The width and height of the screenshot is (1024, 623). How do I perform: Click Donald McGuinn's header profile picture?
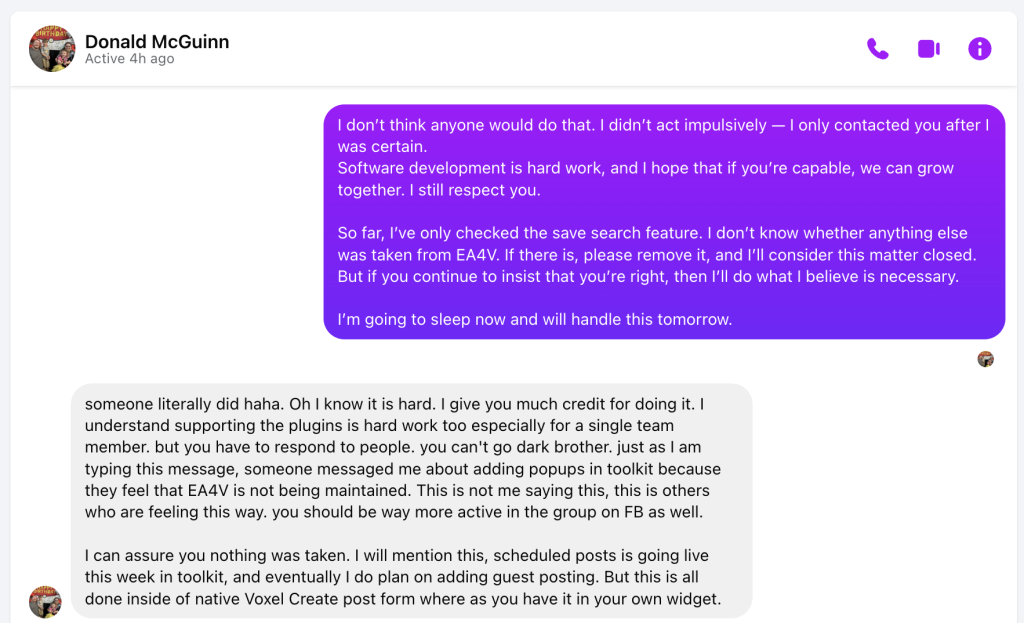(x=52, y=49)
